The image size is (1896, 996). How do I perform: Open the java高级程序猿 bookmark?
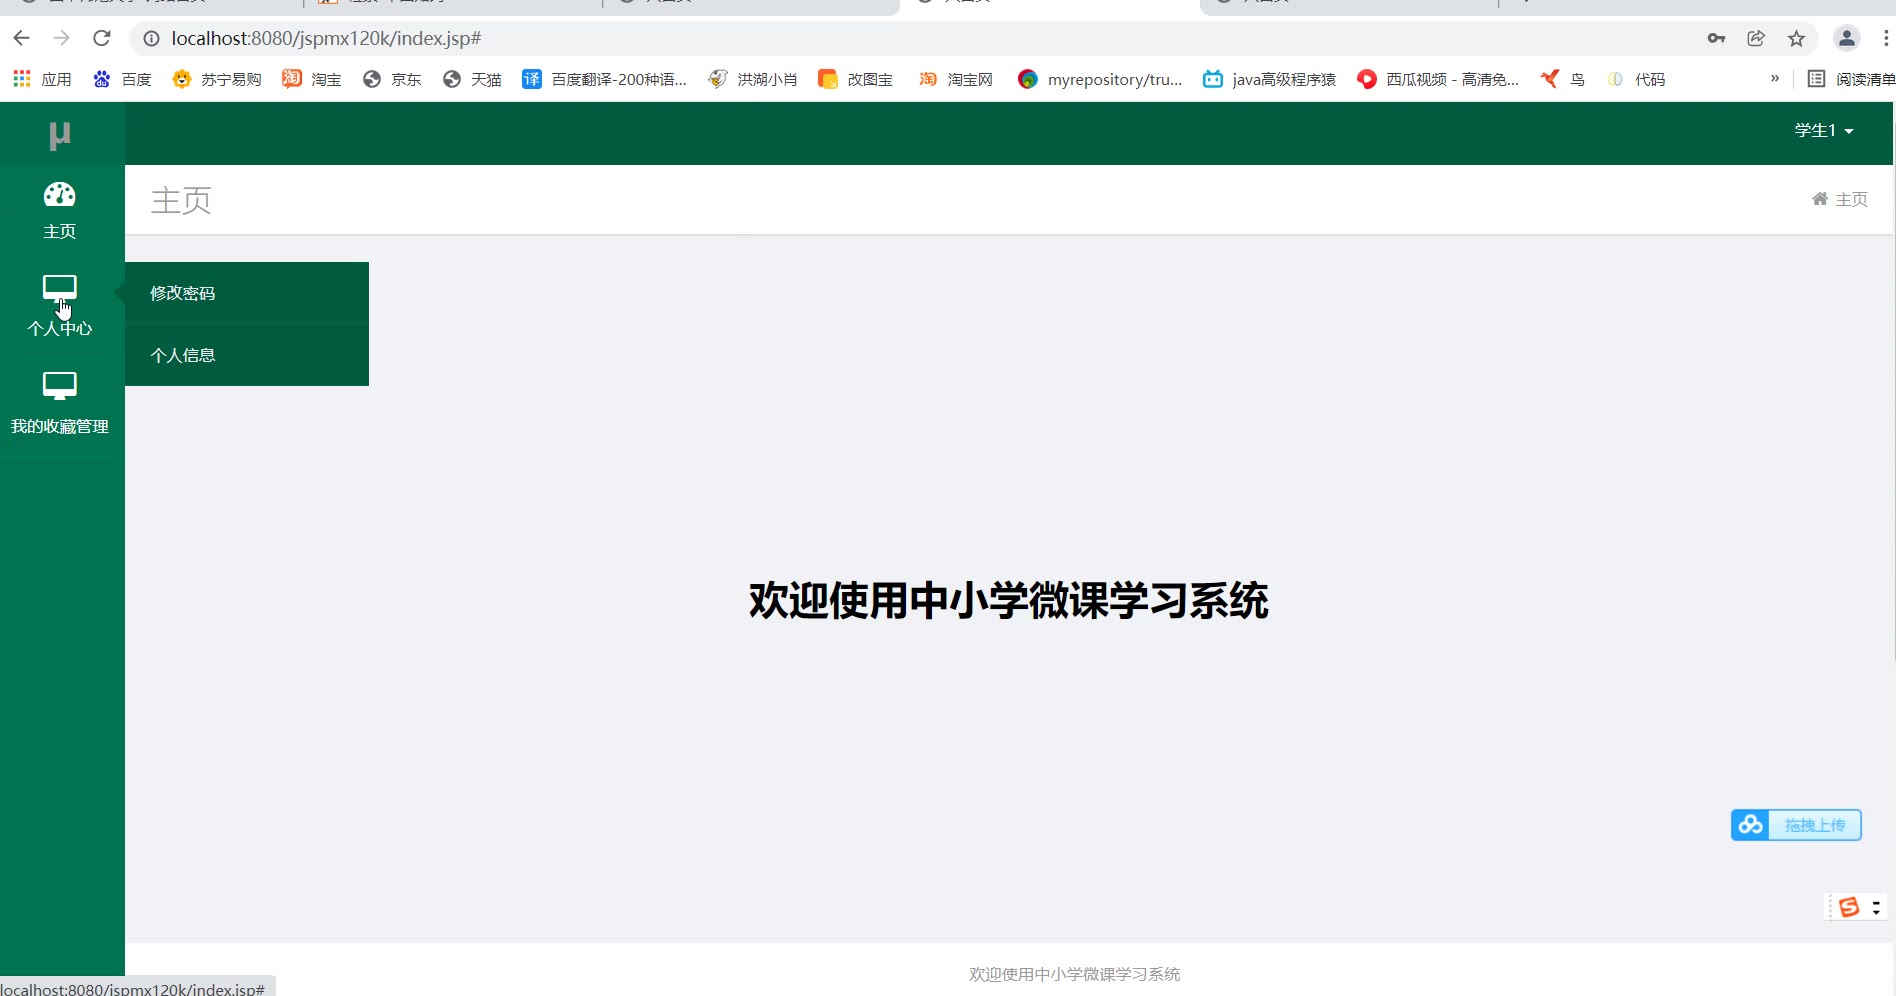pyautogui.click(x=1269, y=79)
